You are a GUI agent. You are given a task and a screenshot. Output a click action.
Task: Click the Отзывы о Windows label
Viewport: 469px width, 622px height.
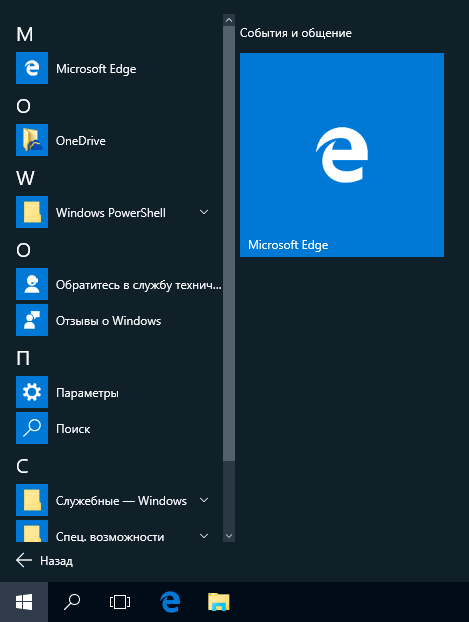pos(108,321)
